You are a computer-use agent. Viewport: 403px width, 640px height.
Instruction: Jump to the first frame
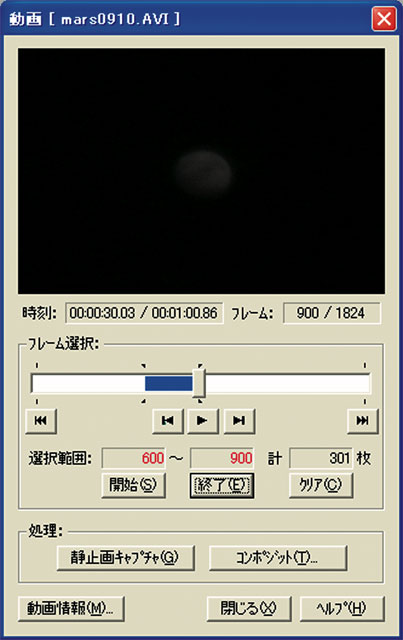pyautogui.click(x=41, y=420)
